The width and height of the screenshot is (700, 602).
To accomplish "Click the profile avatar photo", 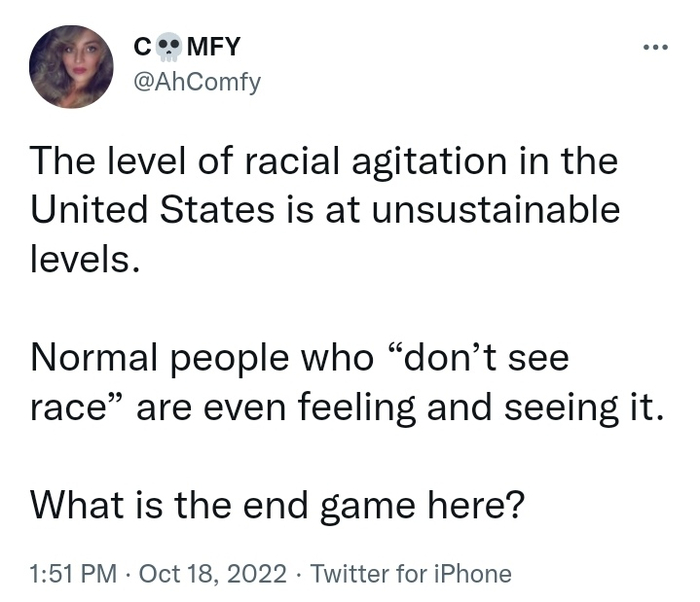I will click(71, 66).
